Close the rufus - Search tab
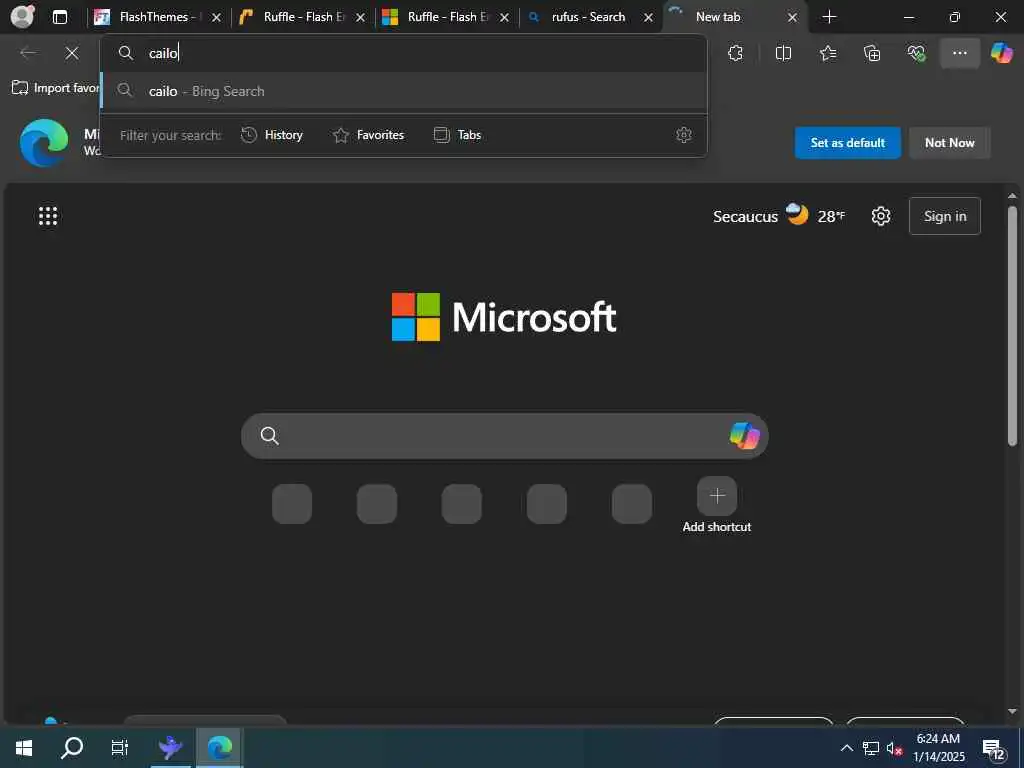This screenshot has width=1024, height=768. (x=648, y=18)
